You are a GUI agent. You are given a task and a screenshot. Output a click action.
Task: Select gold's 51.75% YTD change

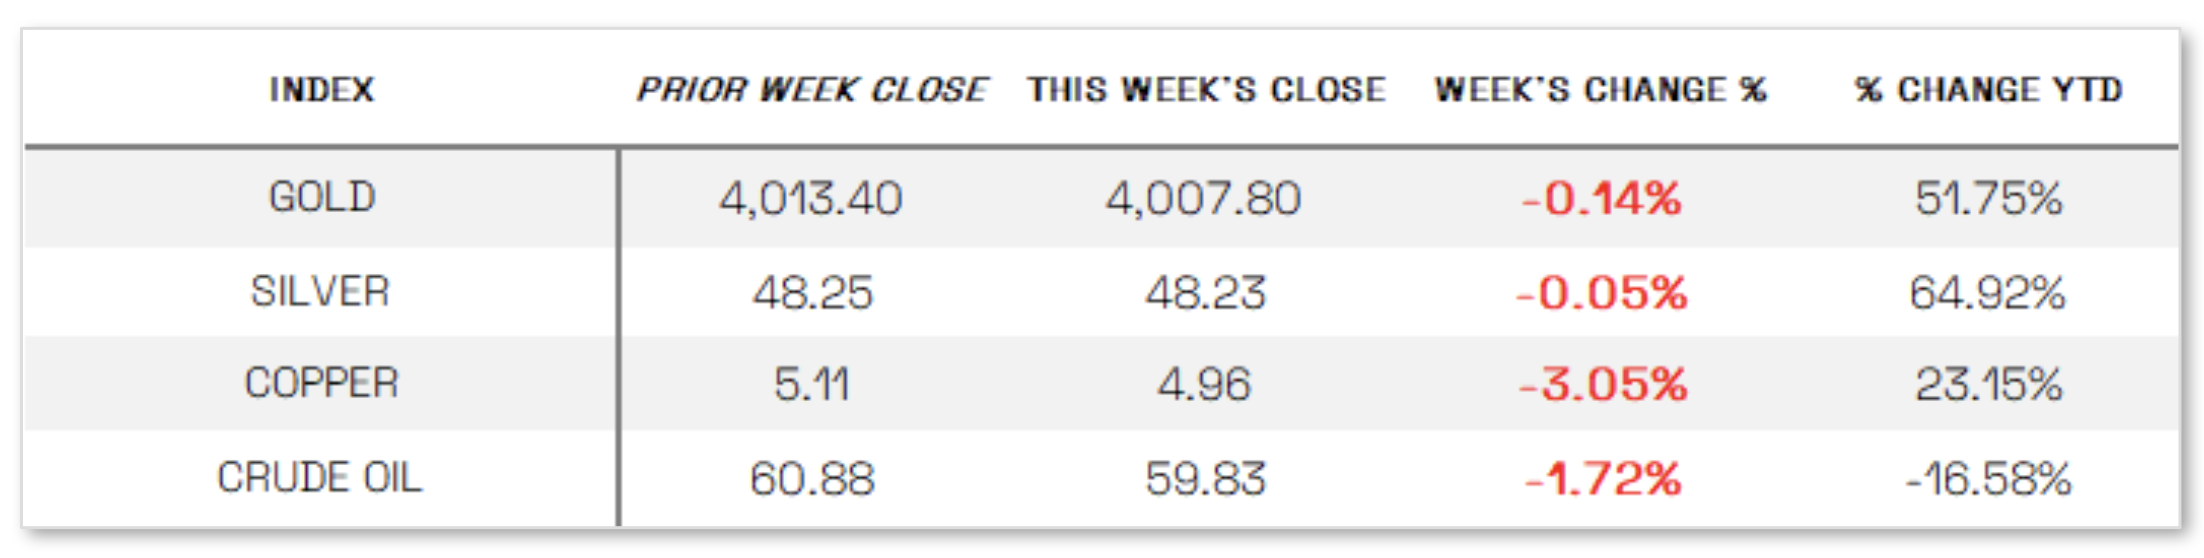tap(1988, 198)
